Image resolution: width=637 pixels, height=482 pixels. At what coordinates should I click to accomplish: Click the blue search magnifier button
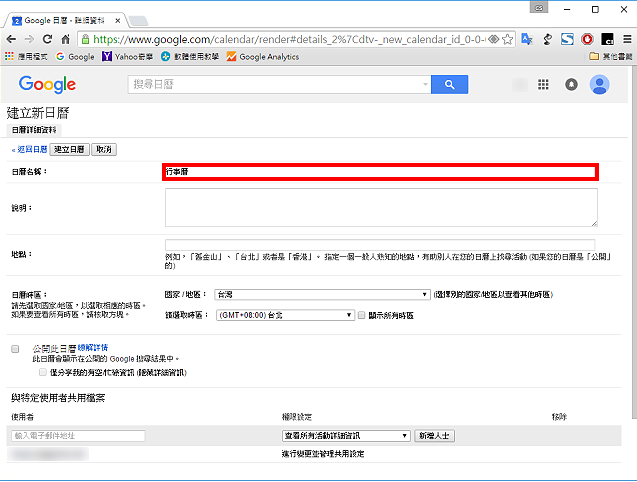click(x=449, y=85)
